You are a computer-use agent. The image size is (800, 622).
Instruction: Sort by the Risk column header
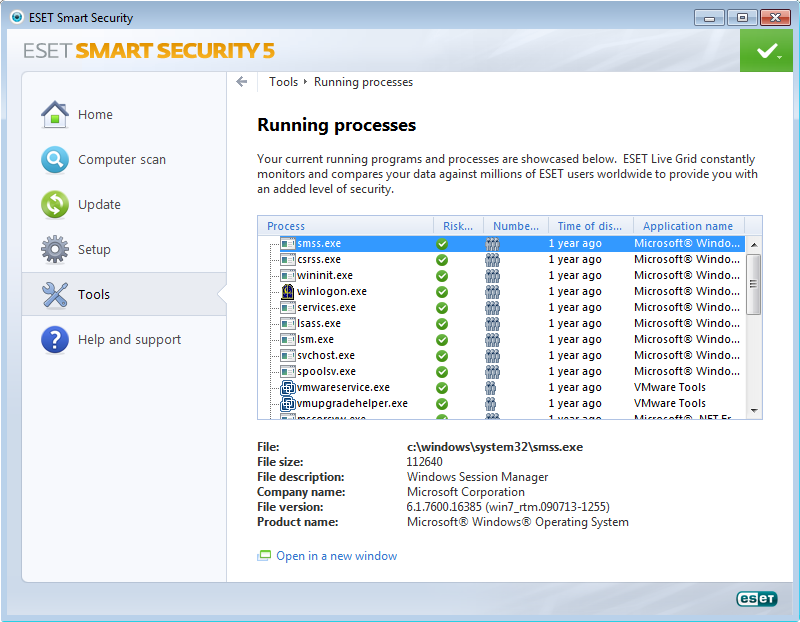(x=458, y=226)
